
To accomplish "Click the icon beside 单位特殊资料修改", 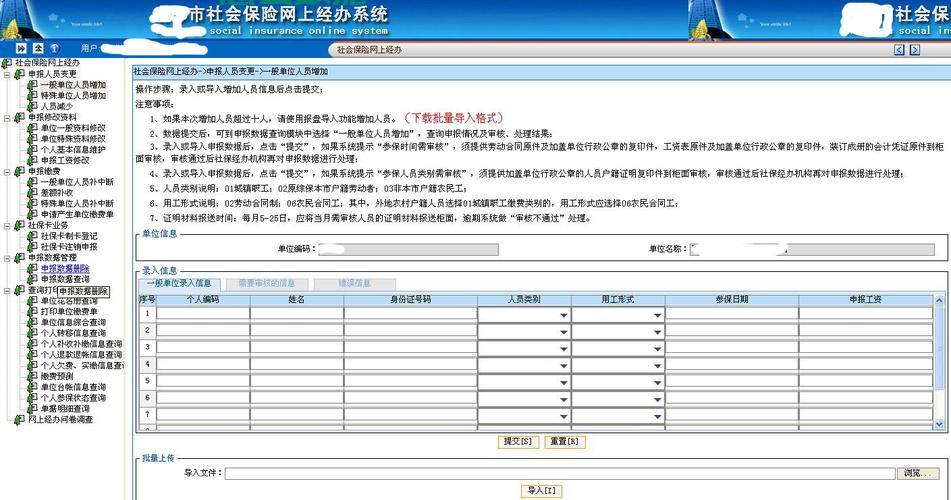I will pyautogui.click(x=33, y=139).
